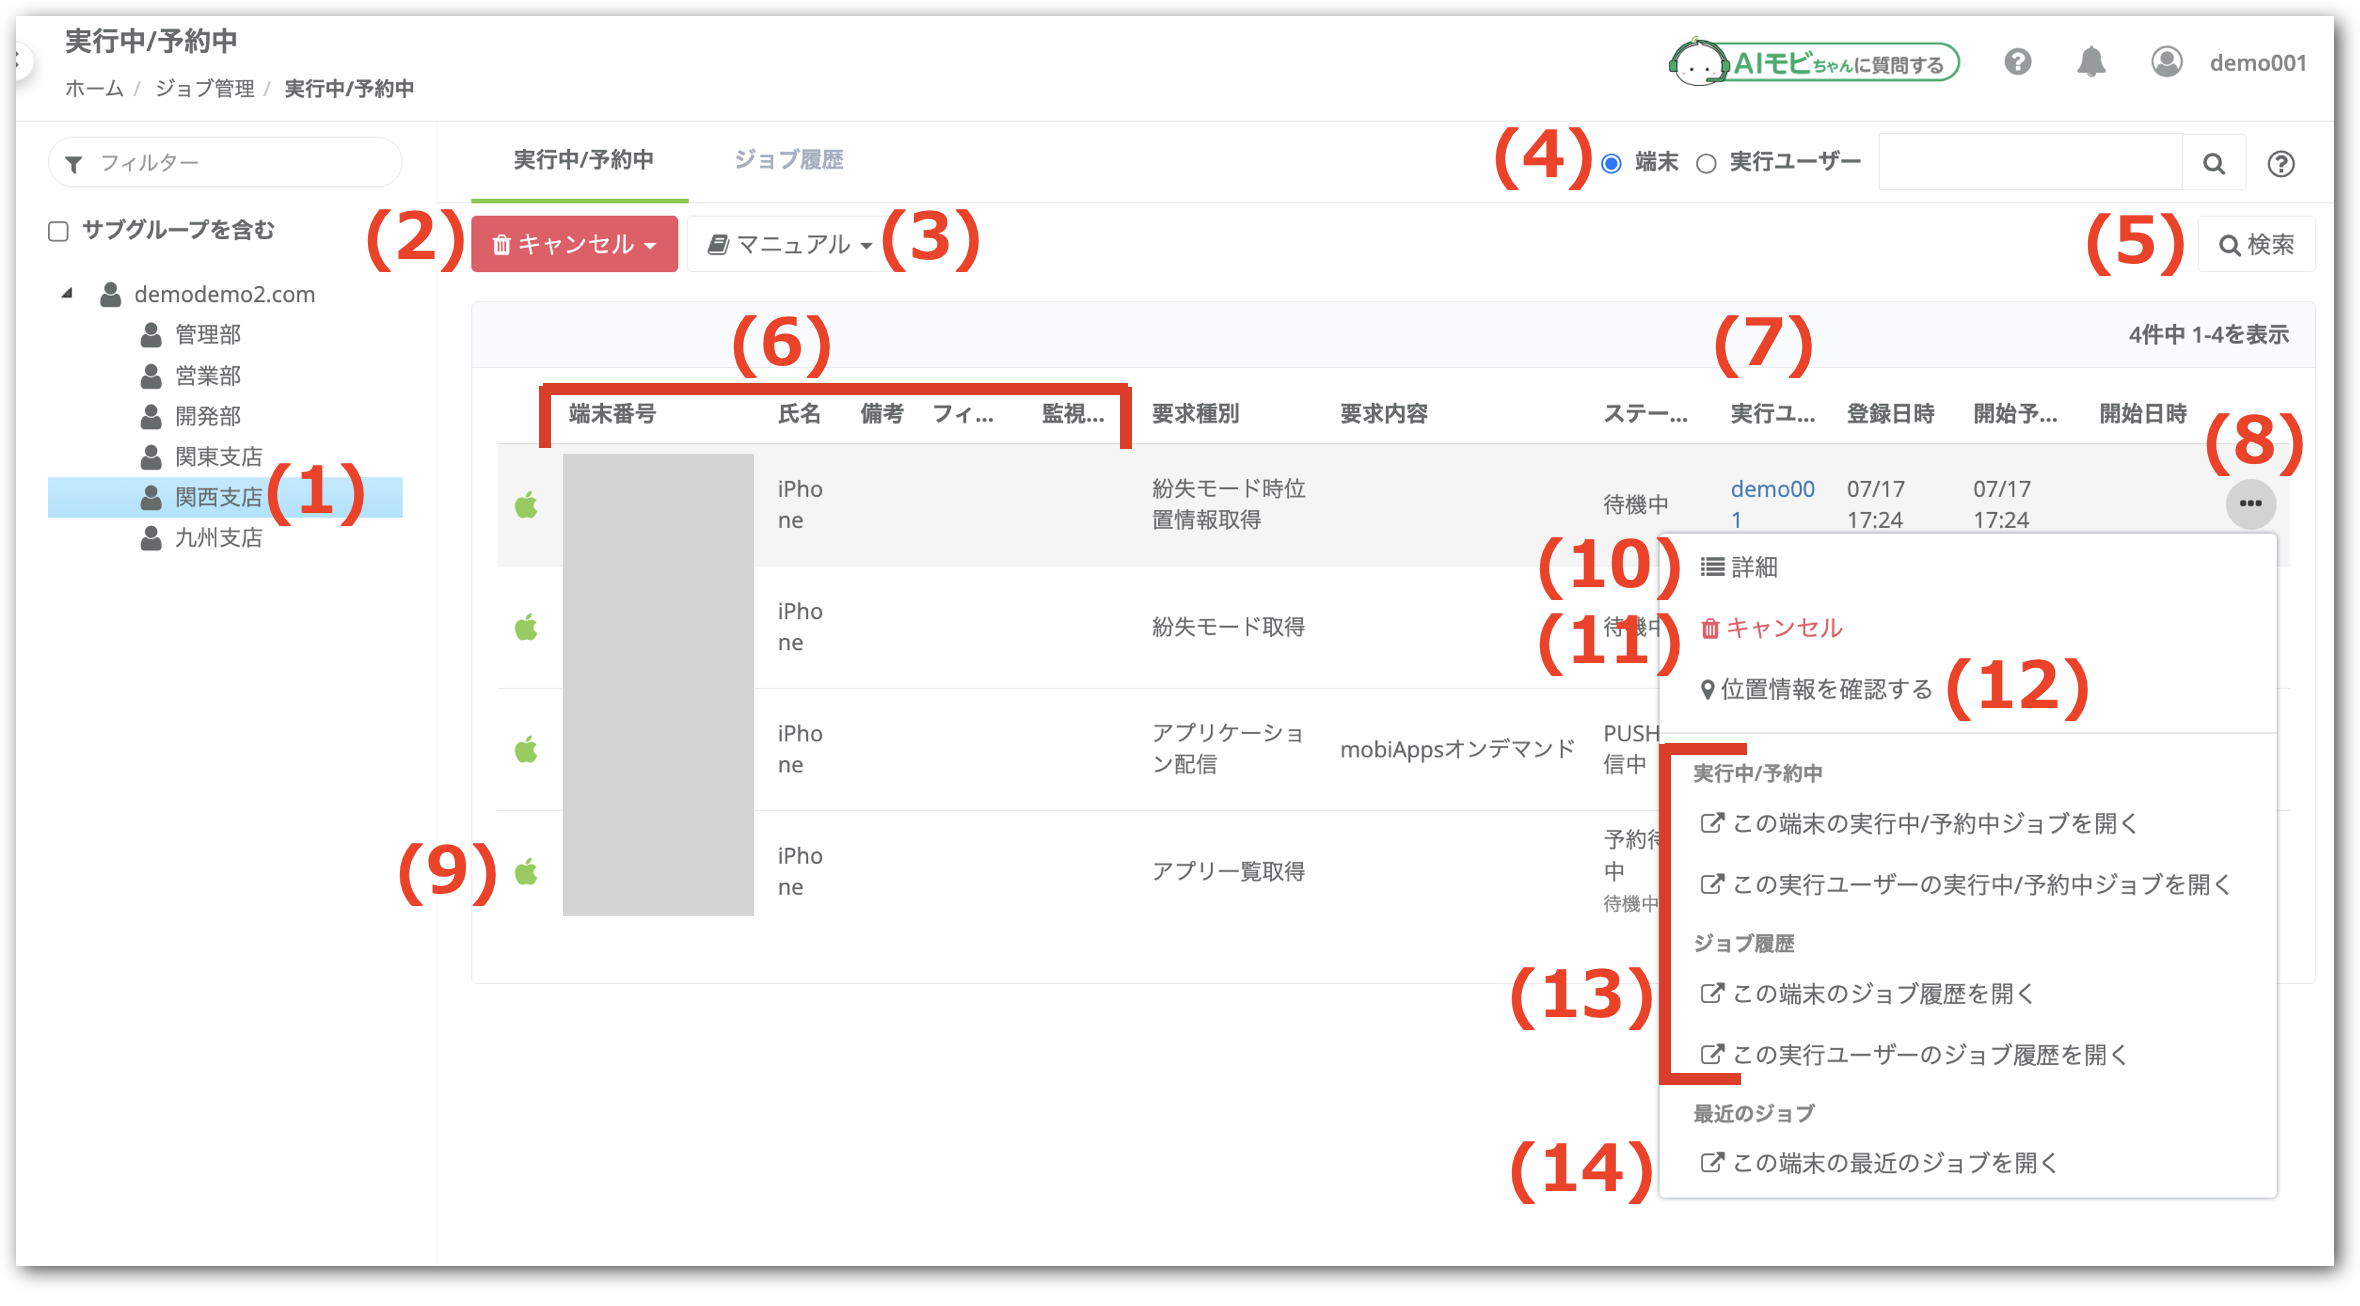The width and height of the screenshot is (2360, 1306).
Task: Click the 検索 button
Action: (2256, 244)
